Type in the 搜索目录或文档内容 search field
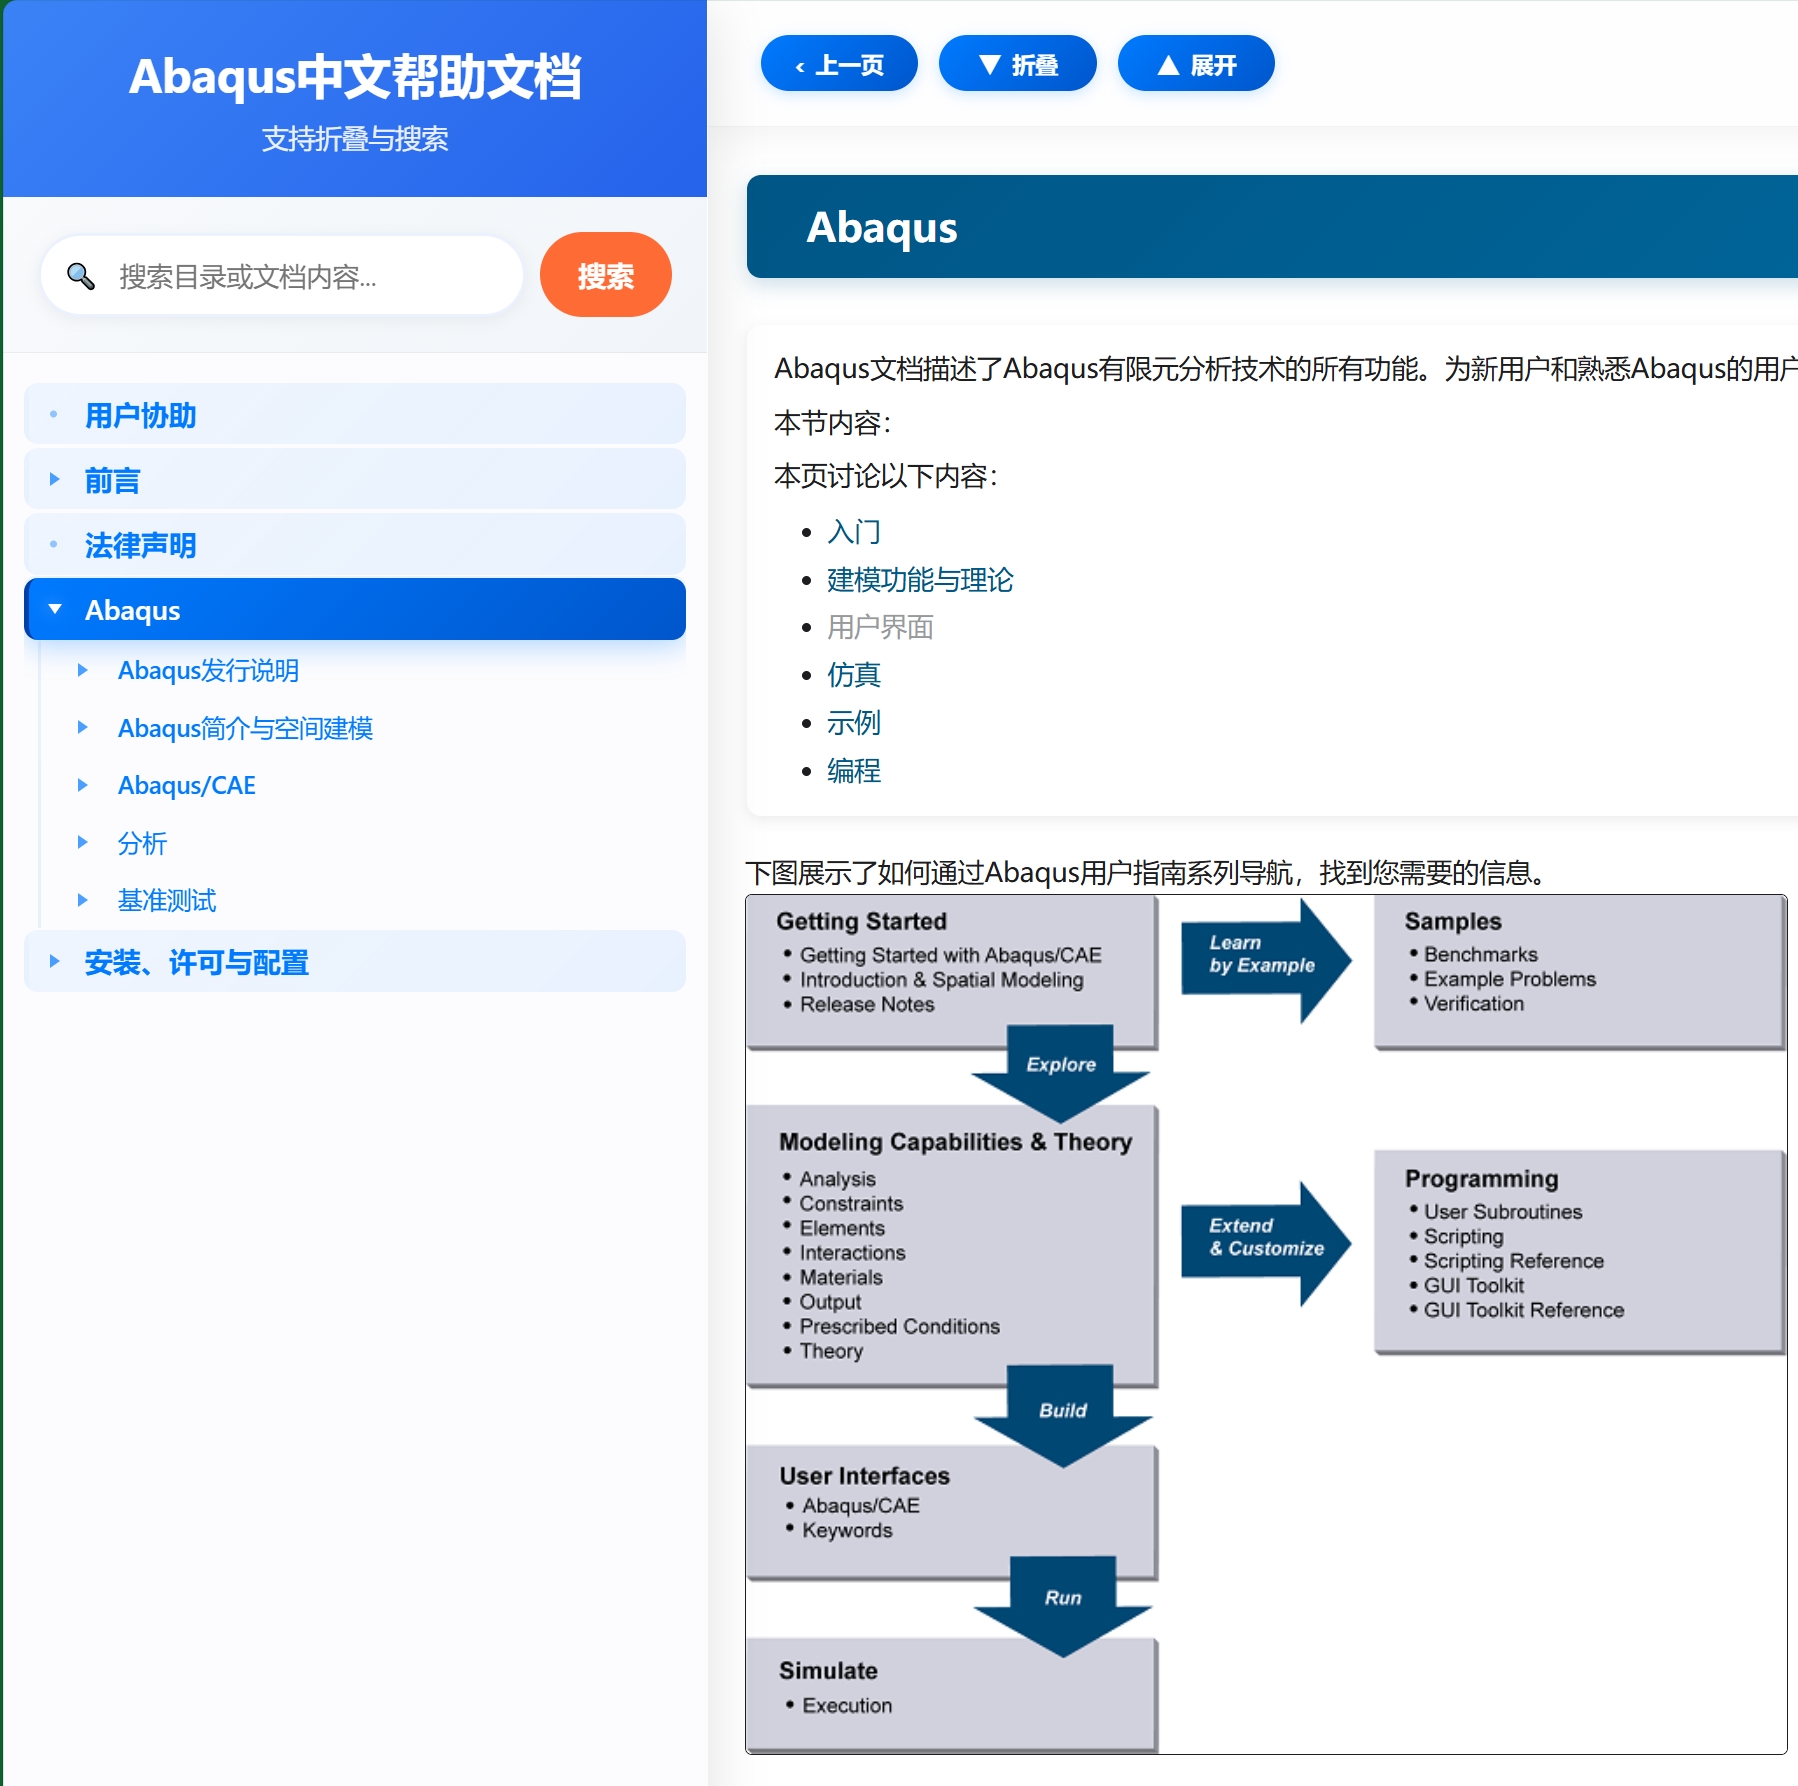The image size is (1798, 1786). [310, 276]
